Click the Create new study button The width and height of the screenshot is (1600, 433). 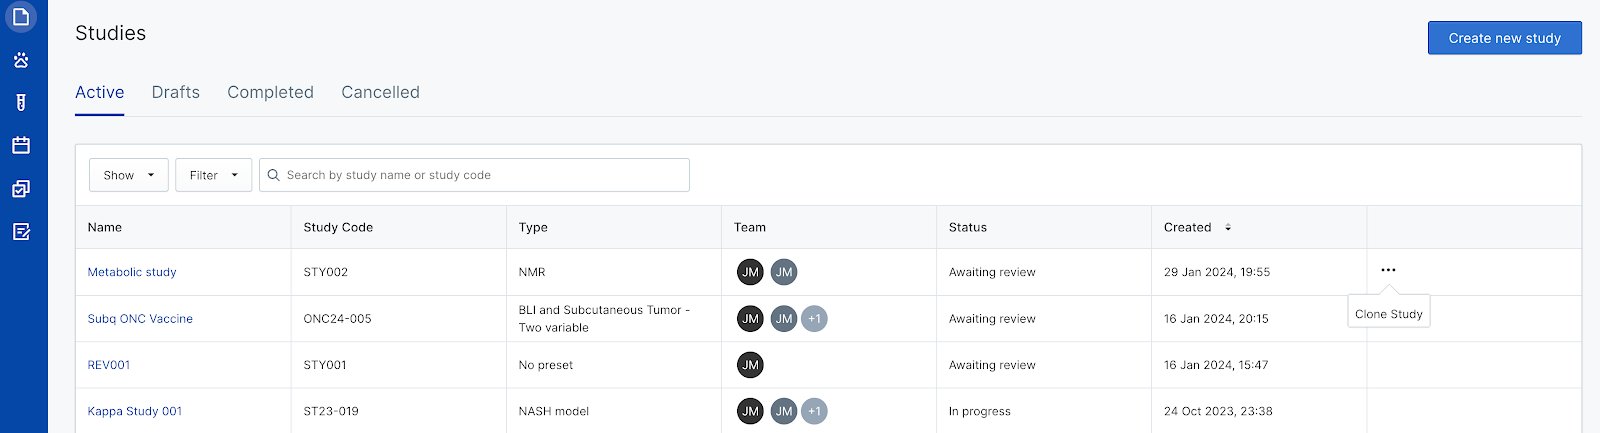pyautogui.click(x=1504, y=38)
